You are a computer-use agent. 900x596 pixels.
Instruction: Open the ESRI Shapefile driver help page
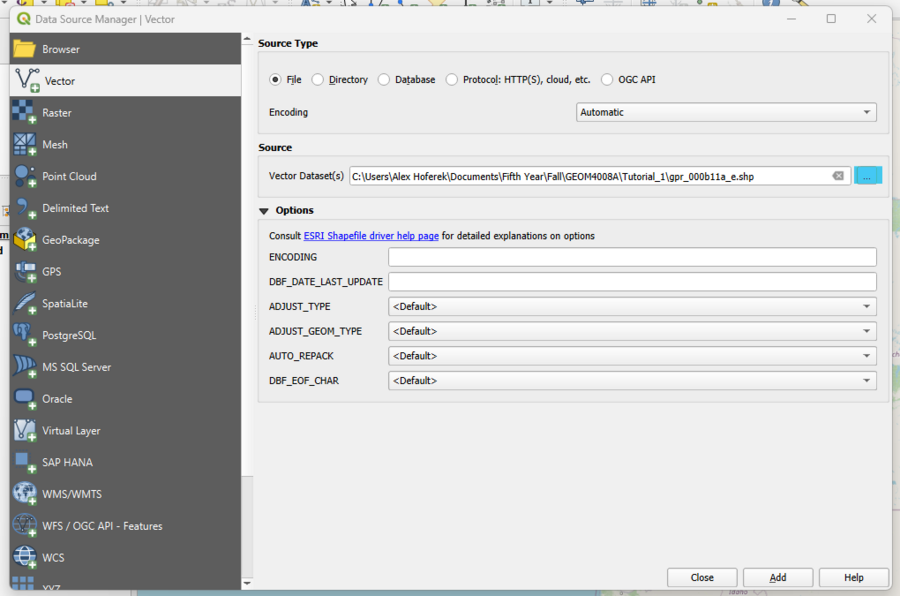point(370,235)
